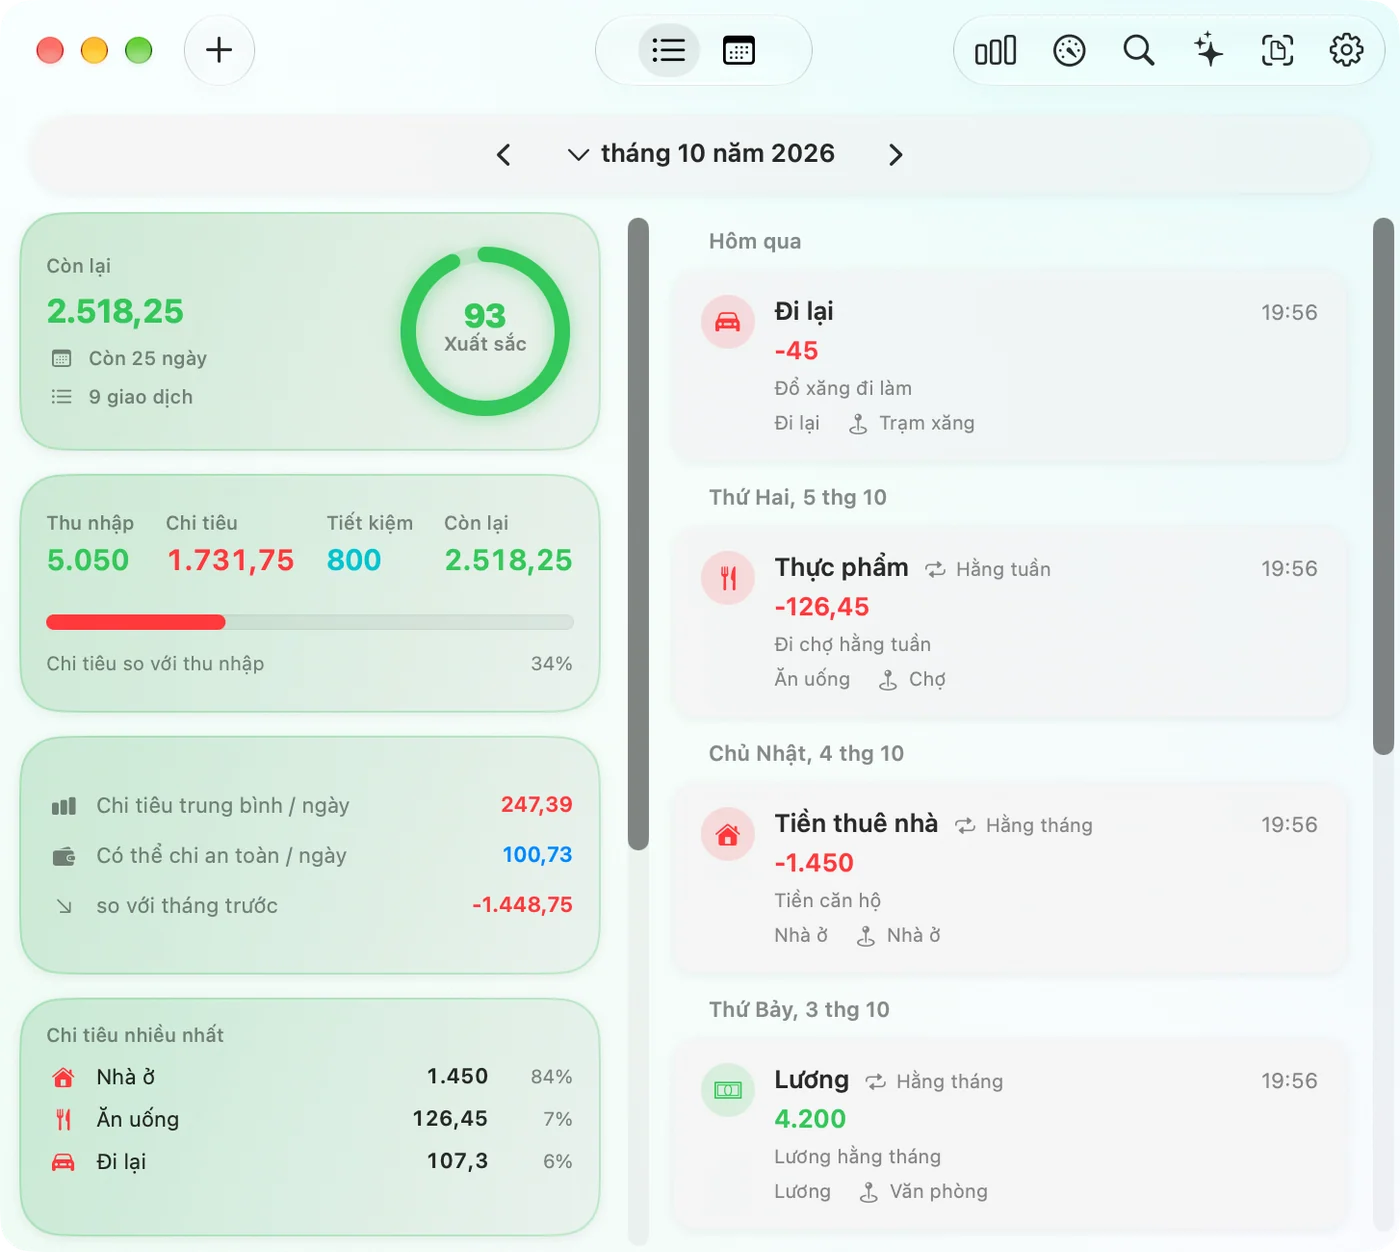Open settings gear
The height and width of the screenshot is (1252, 1400).
[1346, 50]
